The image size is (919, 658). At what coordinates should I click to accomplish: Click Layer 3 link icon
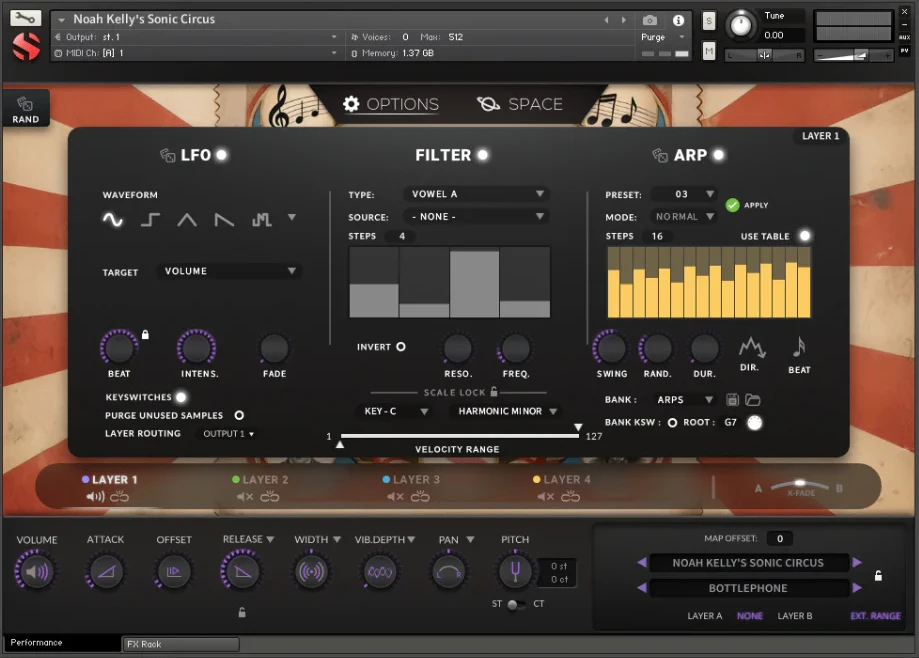coord(420,497)
